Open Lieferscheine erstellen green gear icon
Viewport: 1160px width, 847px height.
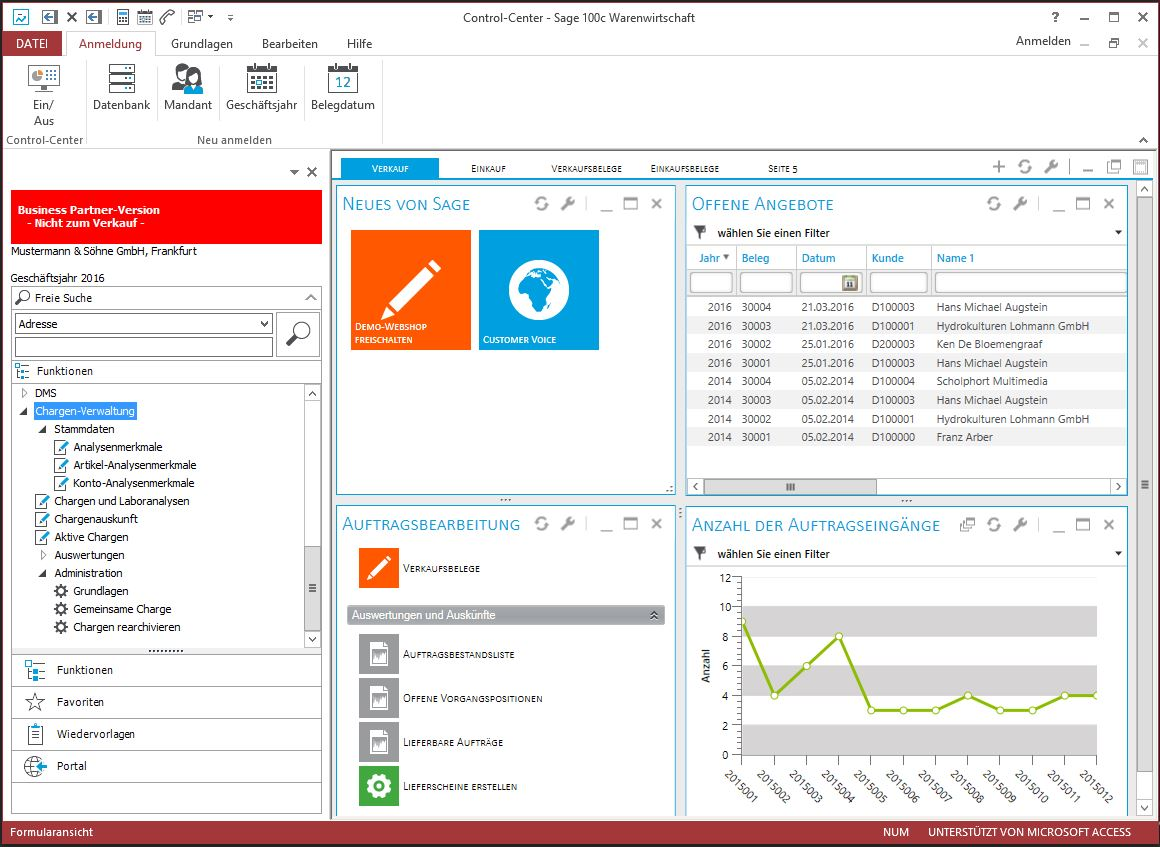(x=378, y=786)
